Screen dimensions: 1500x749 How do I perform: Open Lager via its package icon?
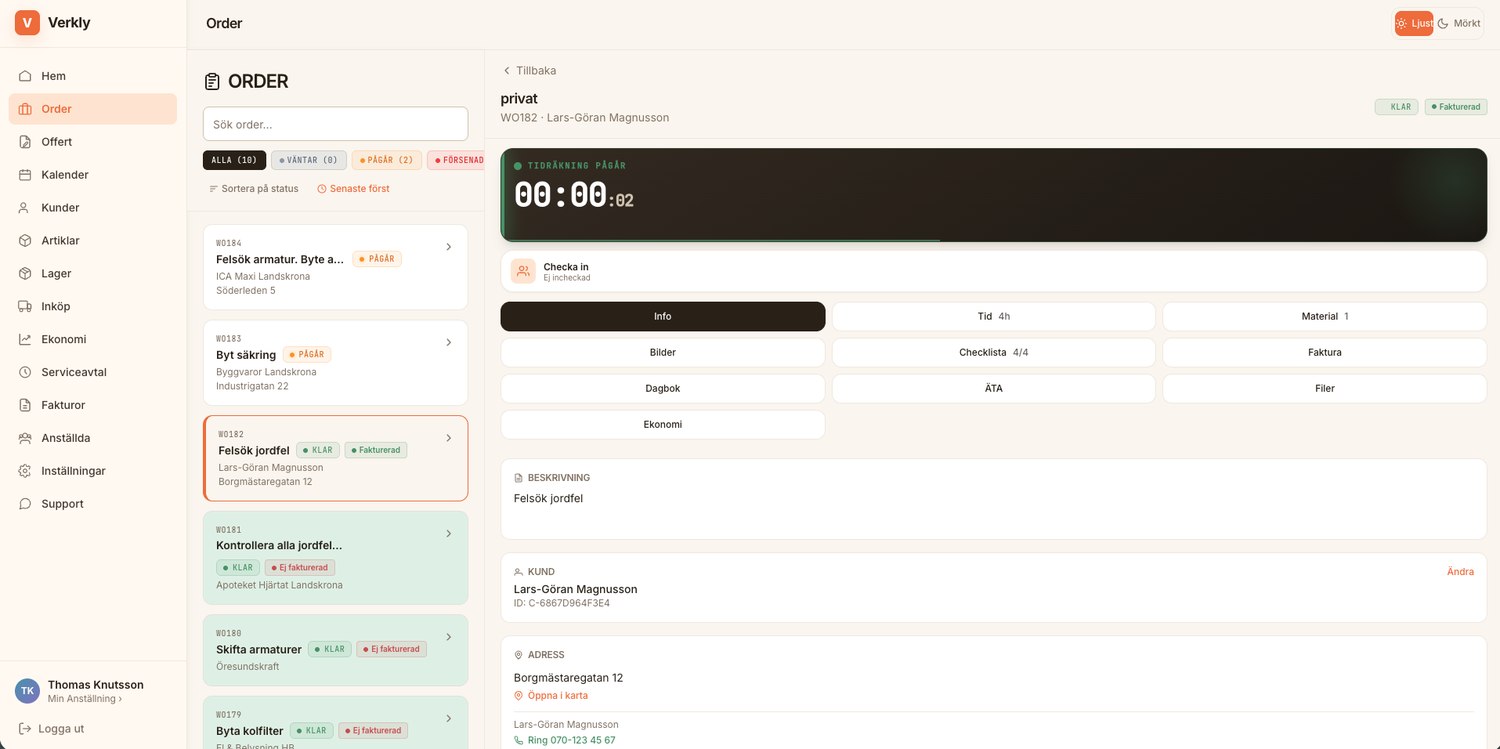coord(25,274)
